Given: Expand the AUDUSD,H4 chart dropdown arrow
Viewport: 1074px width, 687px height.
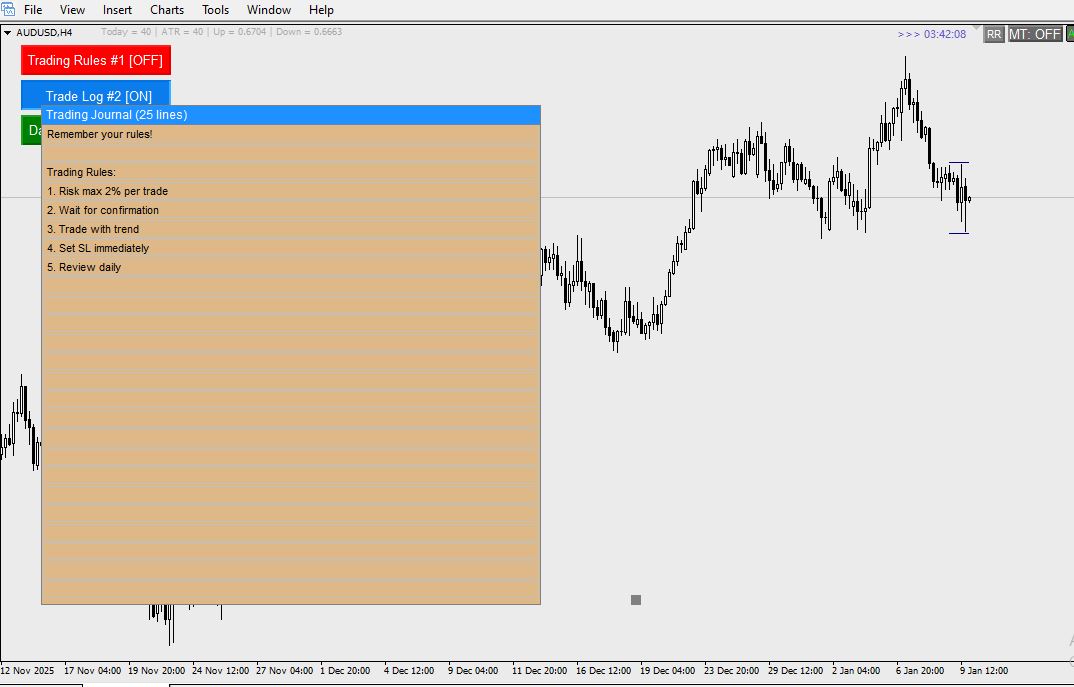Looking at the screenshot, I should [x=8, y=32].
